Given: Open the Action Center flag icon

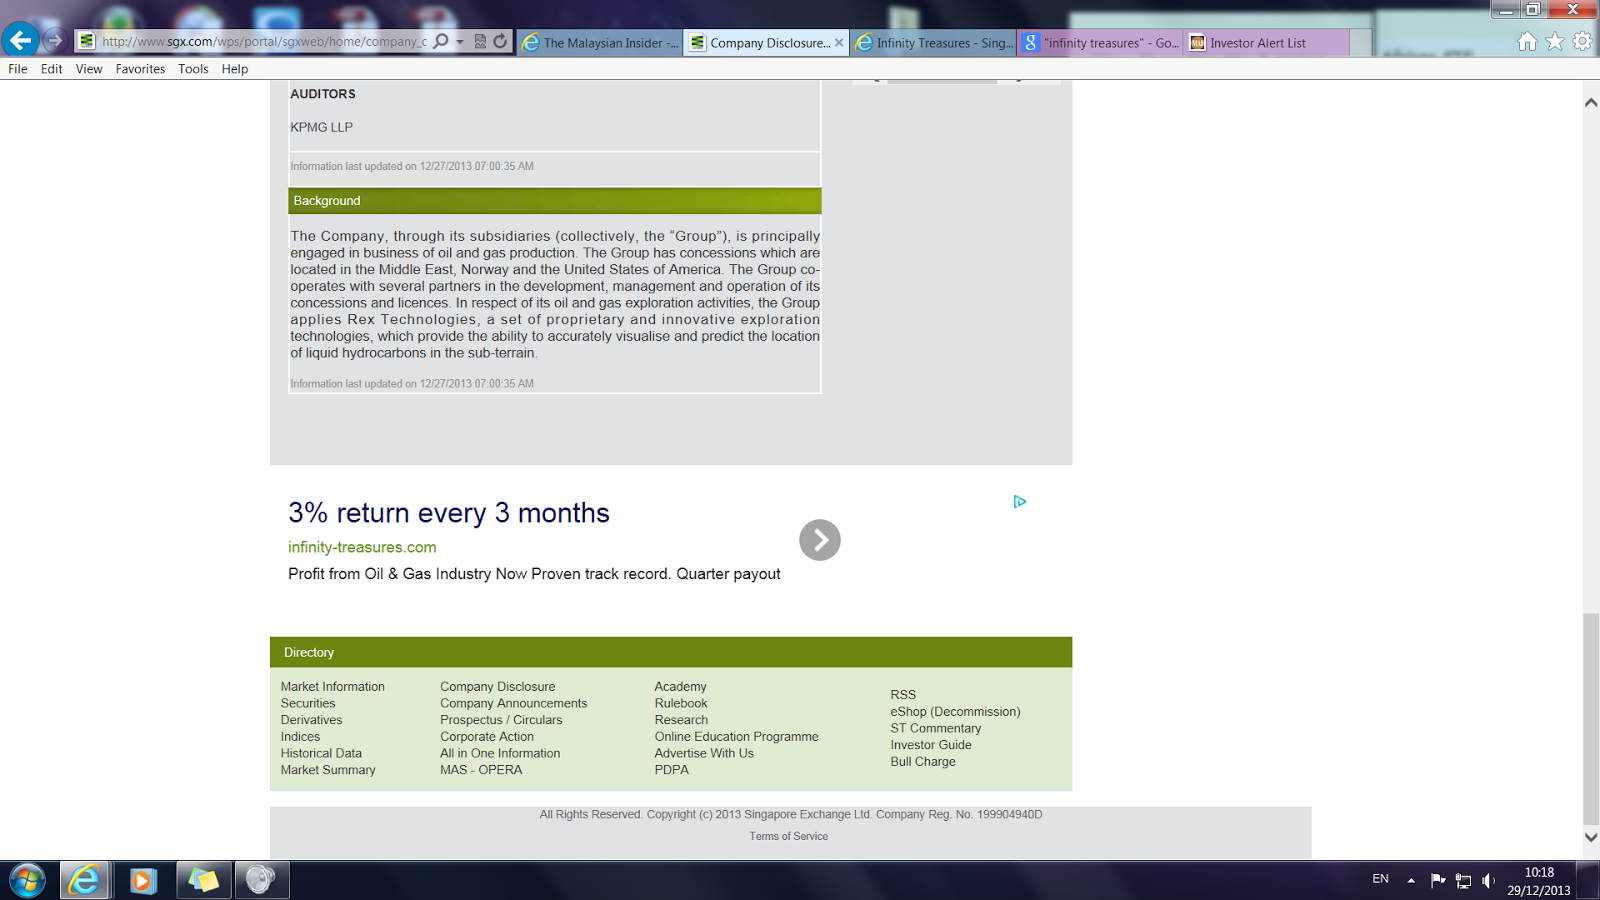Looking at the screenshot, I should (1438, 880).
